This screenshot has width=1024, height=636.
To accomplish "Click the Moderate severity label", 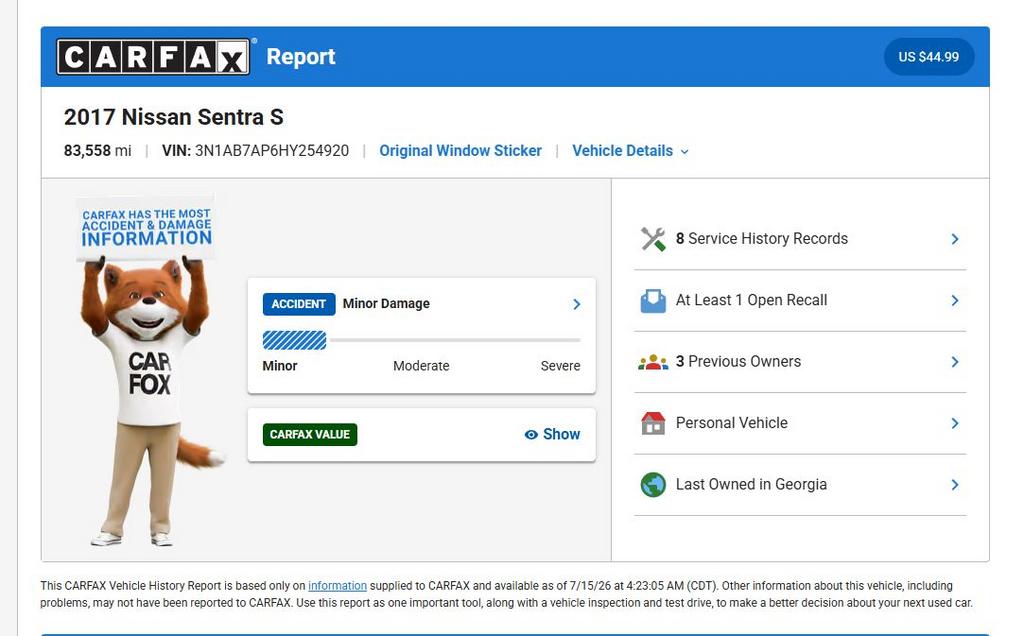I will click(421, 366).
